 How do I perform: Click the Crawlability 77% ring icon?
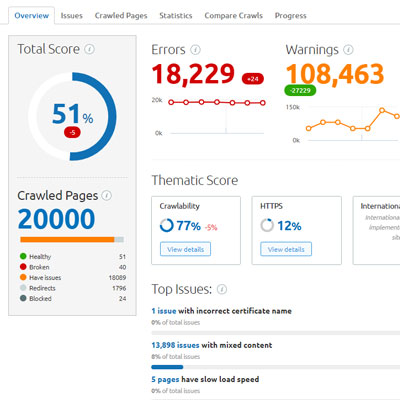coord(167,225)
